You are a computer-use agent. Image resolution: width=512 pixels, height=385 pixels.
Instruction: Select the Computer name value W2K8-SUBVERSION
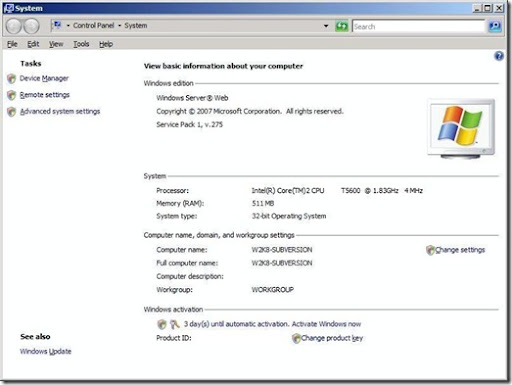(x=282, y=250)
